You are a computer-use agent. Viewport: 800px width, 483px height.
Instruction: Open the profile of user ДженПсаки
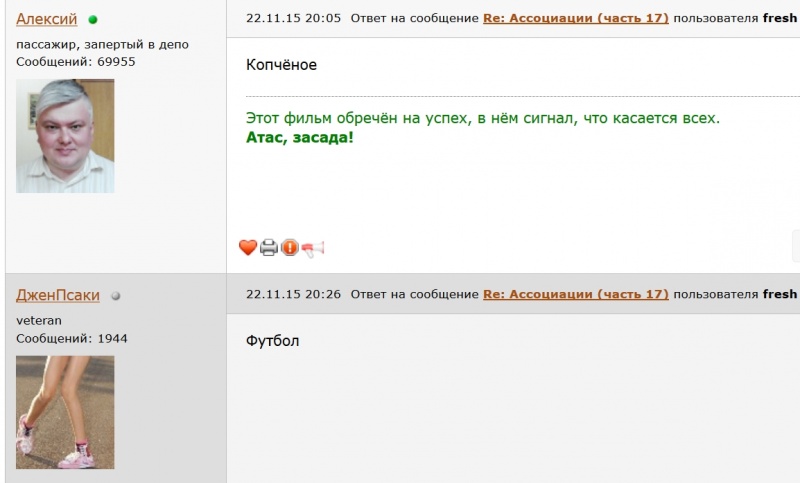[58, 295]
